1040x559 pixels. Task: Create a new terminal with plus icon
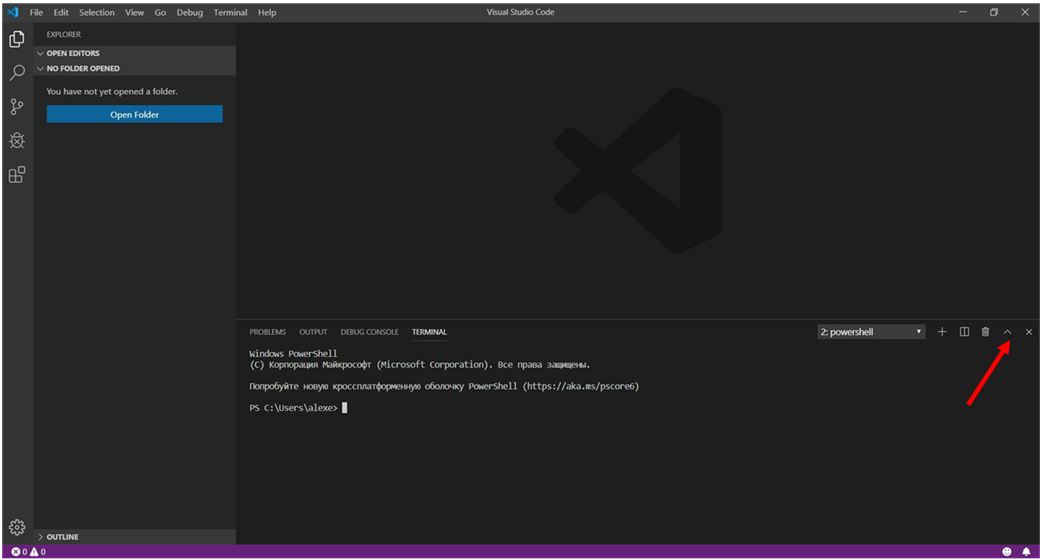(942, 332)
